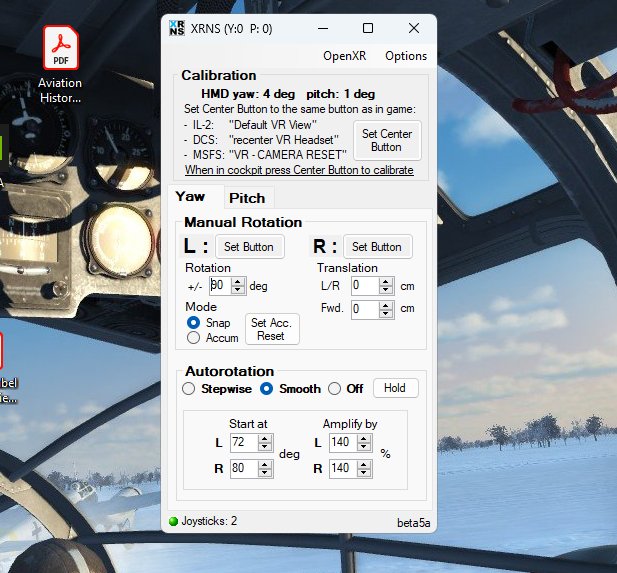Minimize the XRNS window
This screenshot has width=617, height=573.
[x=323, y=28]
